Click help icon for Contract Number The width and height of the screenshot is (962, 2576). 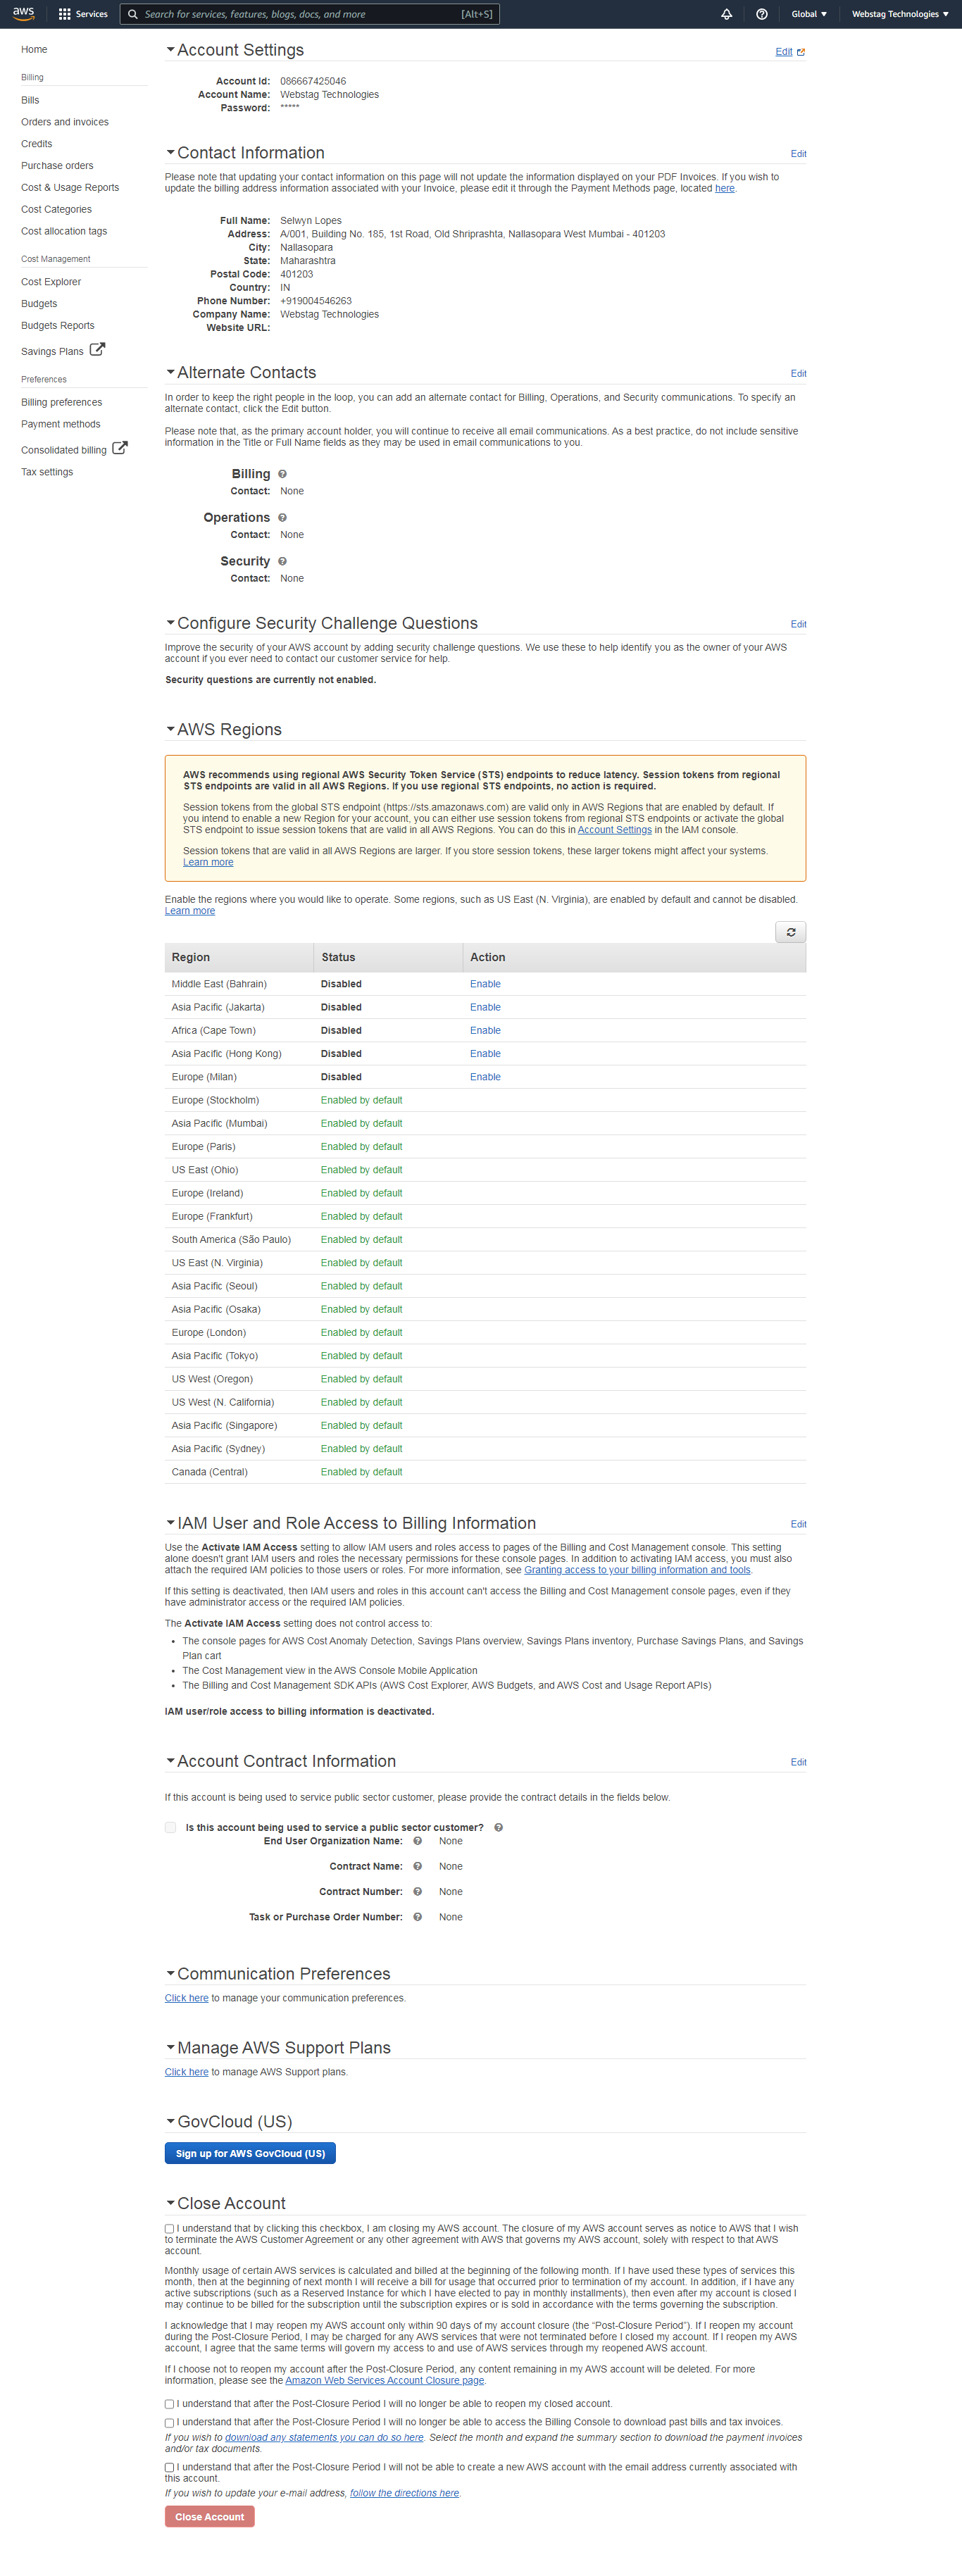tap(417, 1891)
